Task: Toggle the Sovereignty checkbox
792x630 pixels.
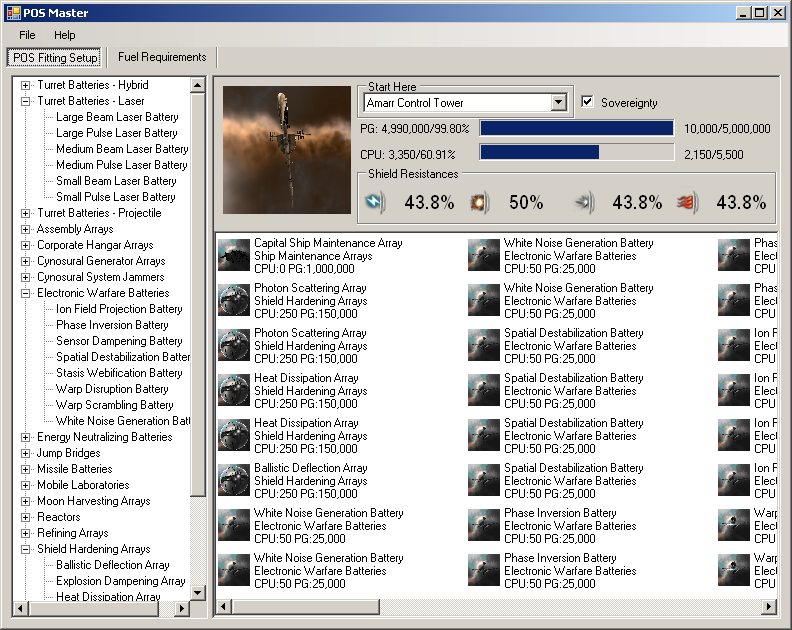Action: 587,102
